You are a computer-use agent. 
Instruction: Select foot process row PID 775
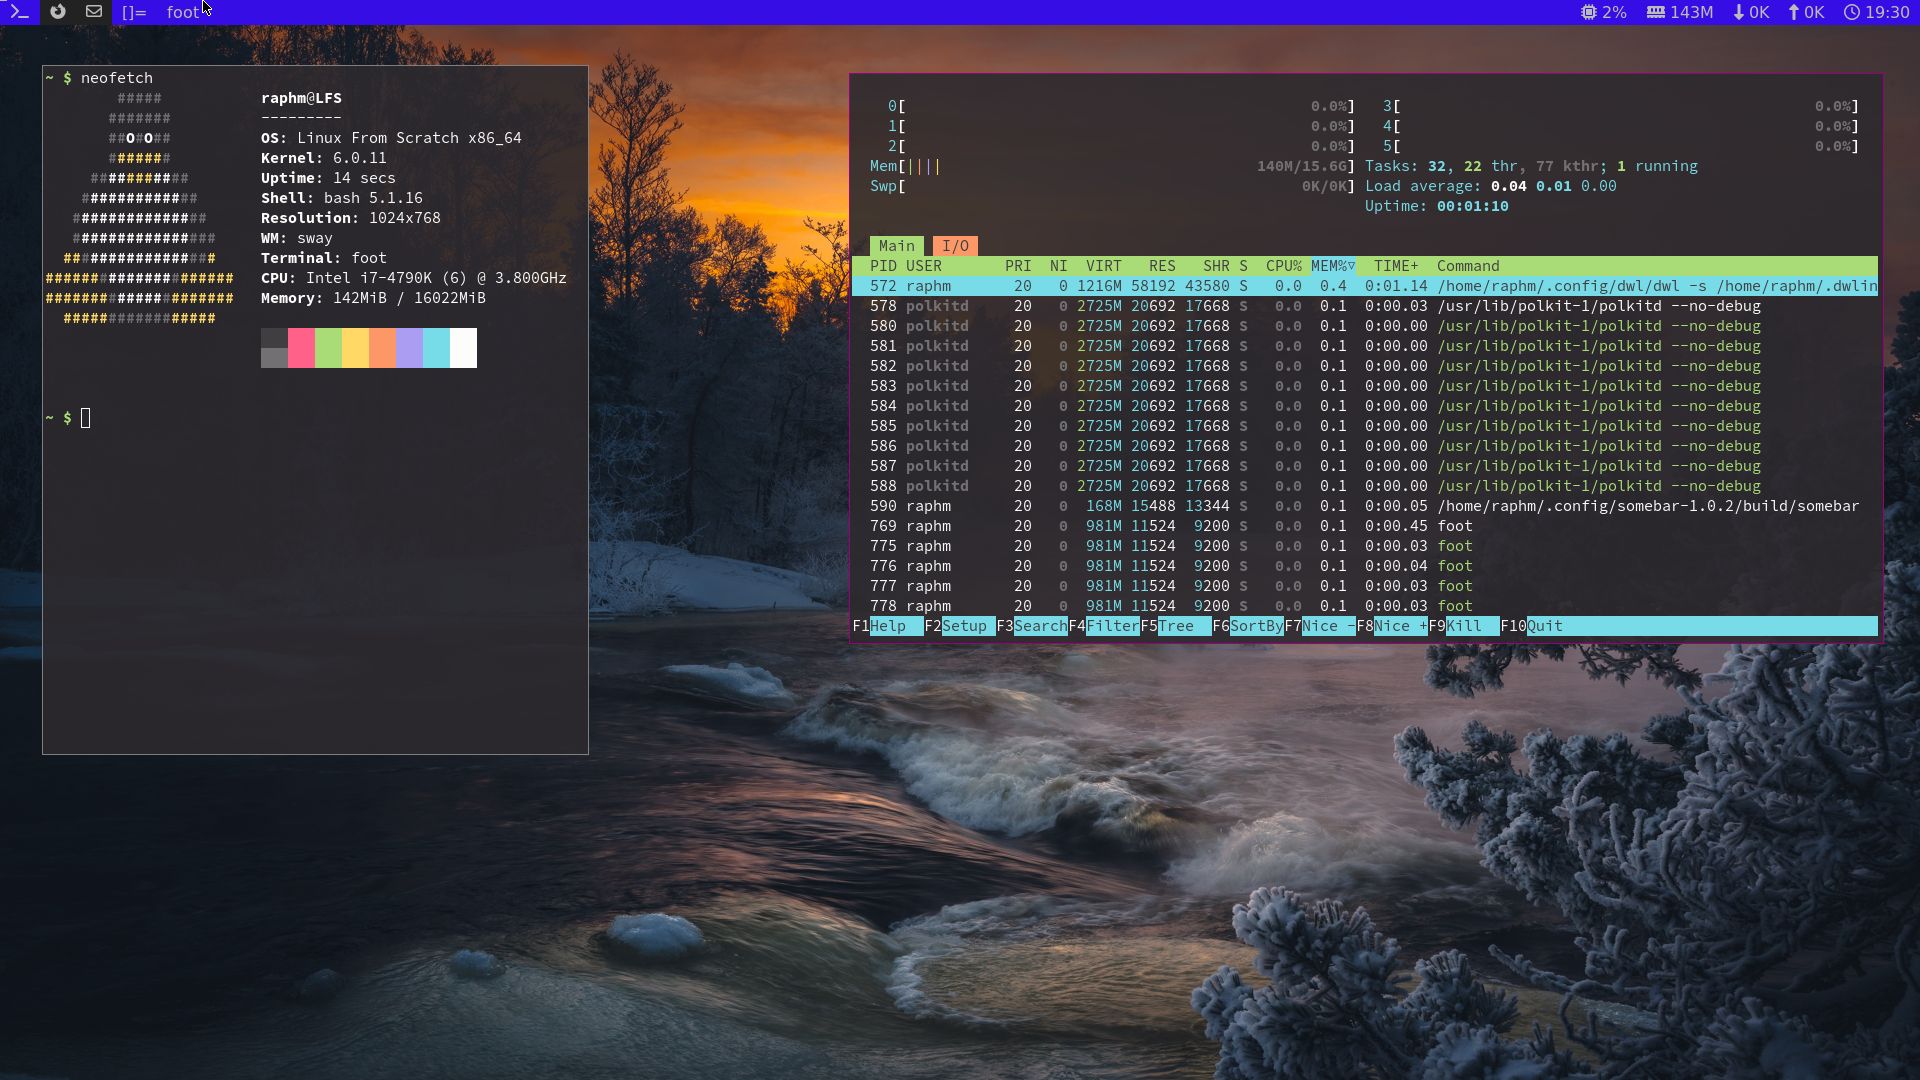pyautogui.click(x=1365, y=546)
